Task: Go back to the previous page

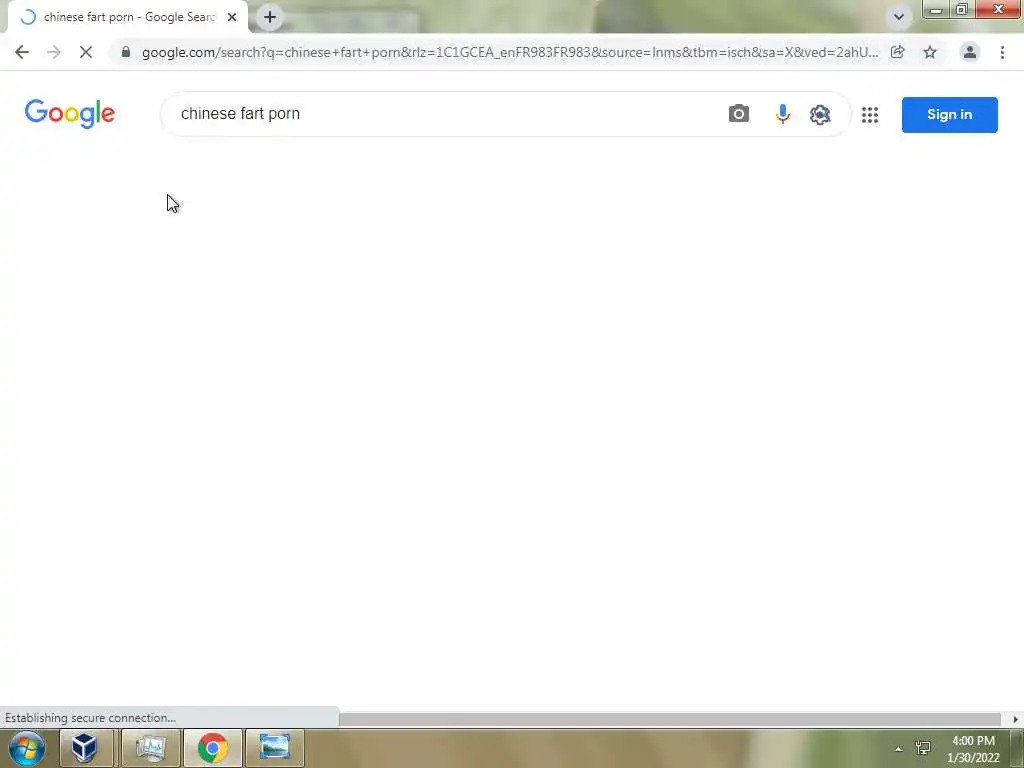Action: [22, 52]
